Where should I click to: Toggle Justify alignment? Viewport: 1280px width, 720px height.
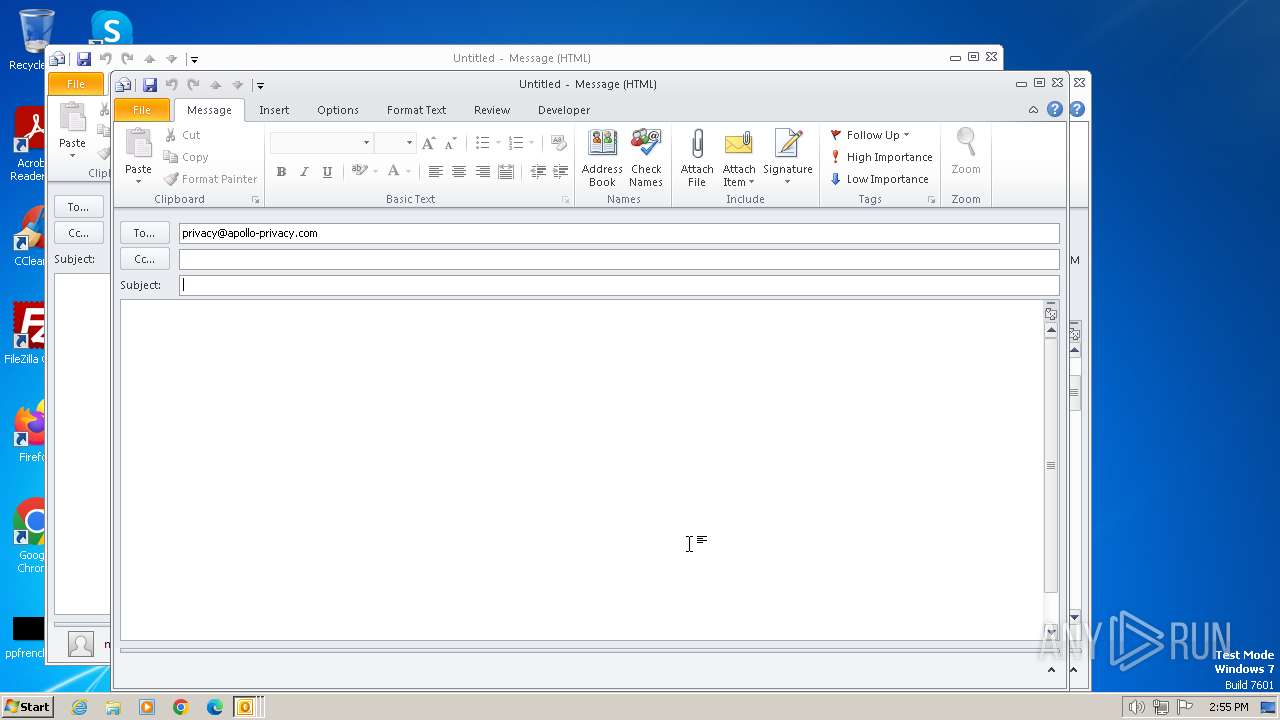[x=506, y=171]
